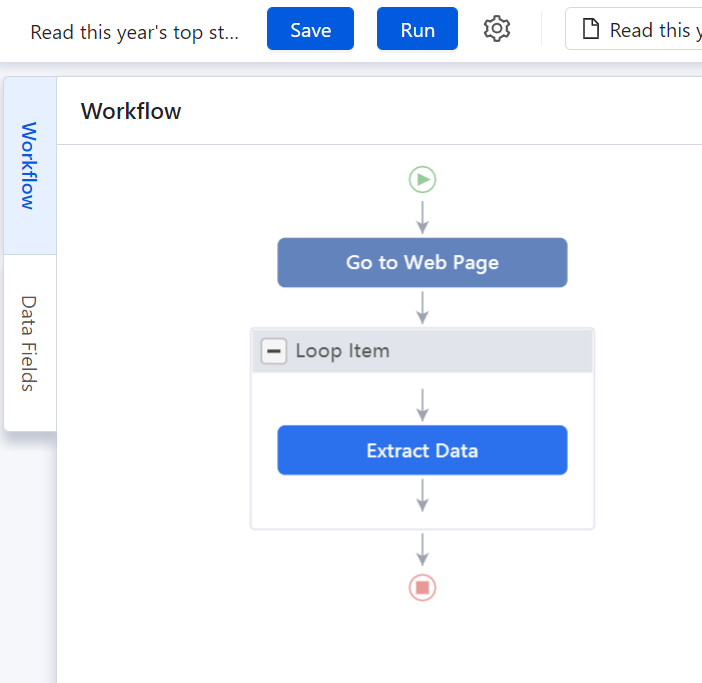
Task: Collapse the Loop Item box
Action: point(274,351)
